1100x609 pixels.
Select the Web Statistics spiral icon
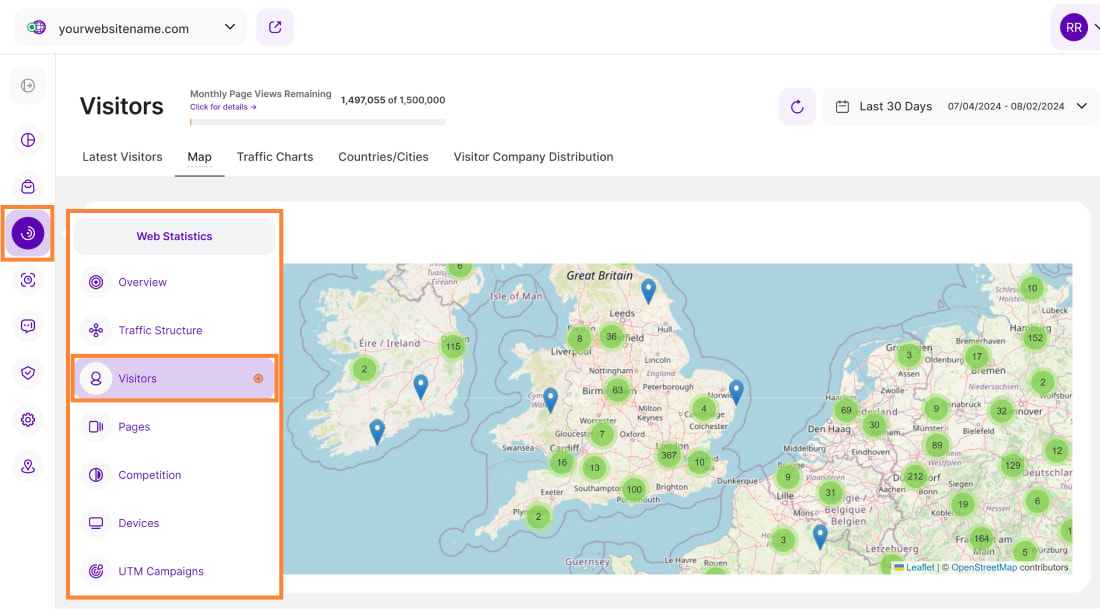pos(28,233)
